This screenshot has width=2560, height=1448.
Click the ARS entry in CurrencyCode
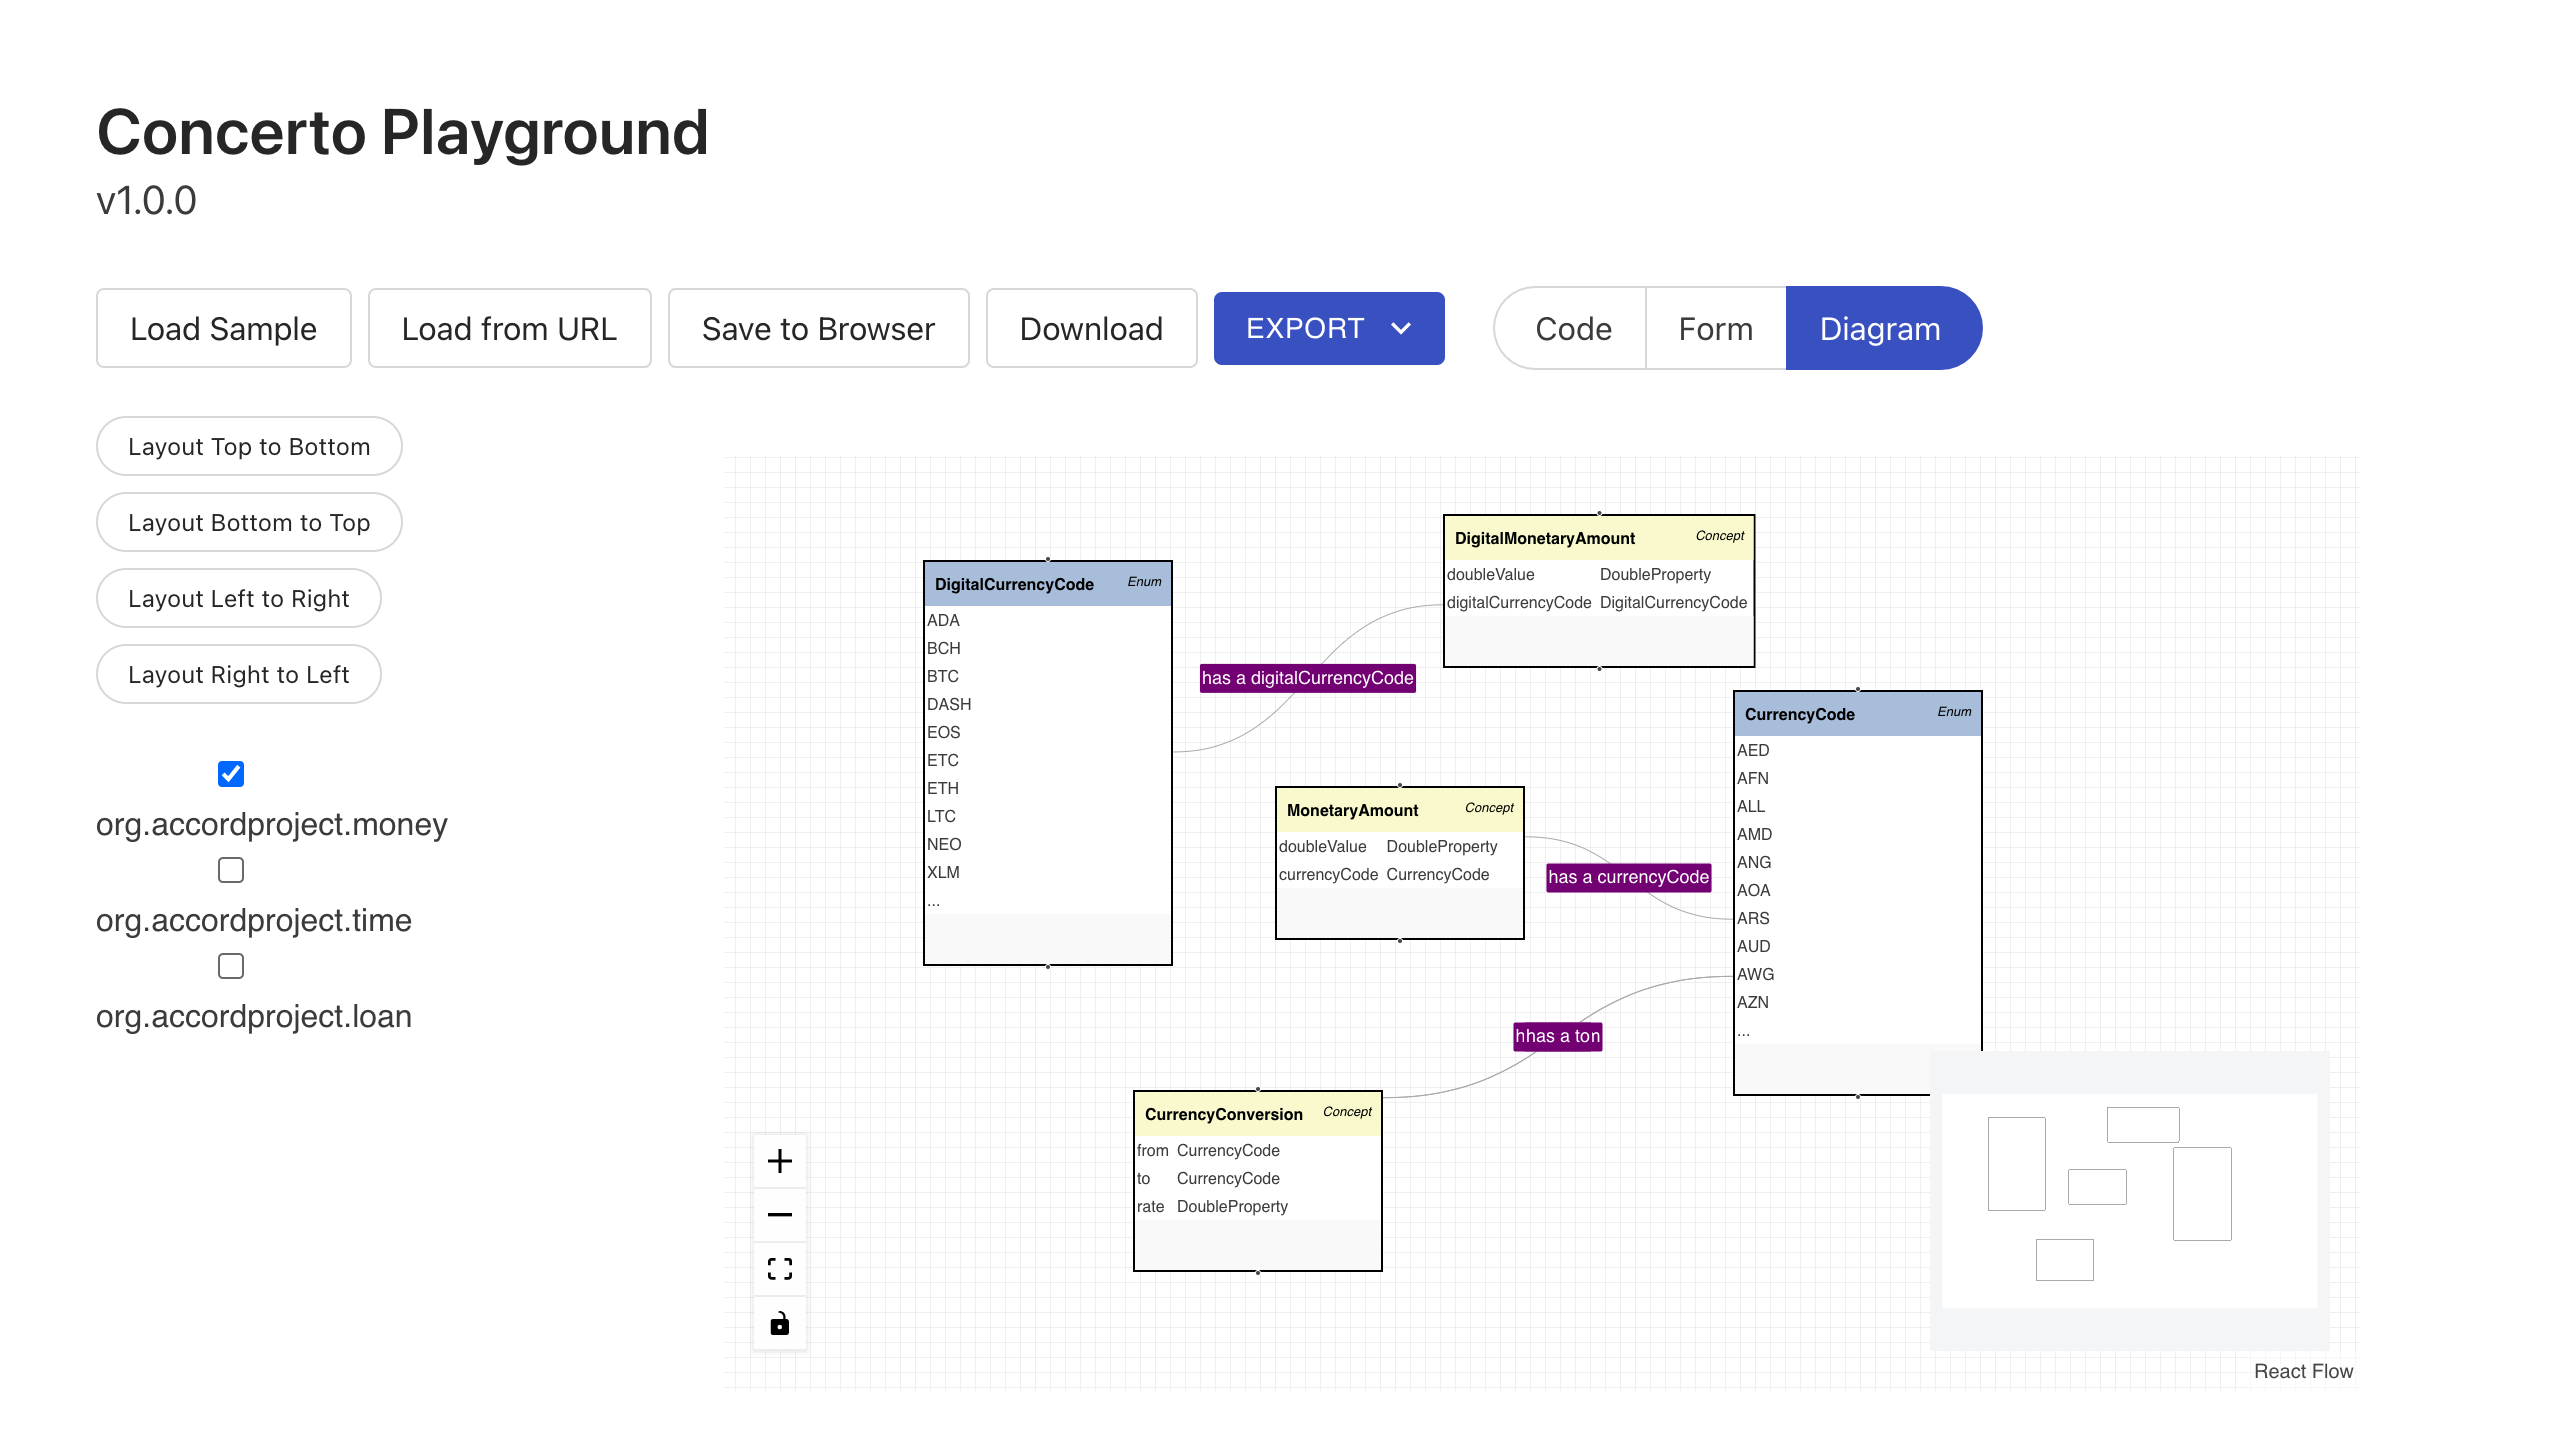[x=1753, y=918]
